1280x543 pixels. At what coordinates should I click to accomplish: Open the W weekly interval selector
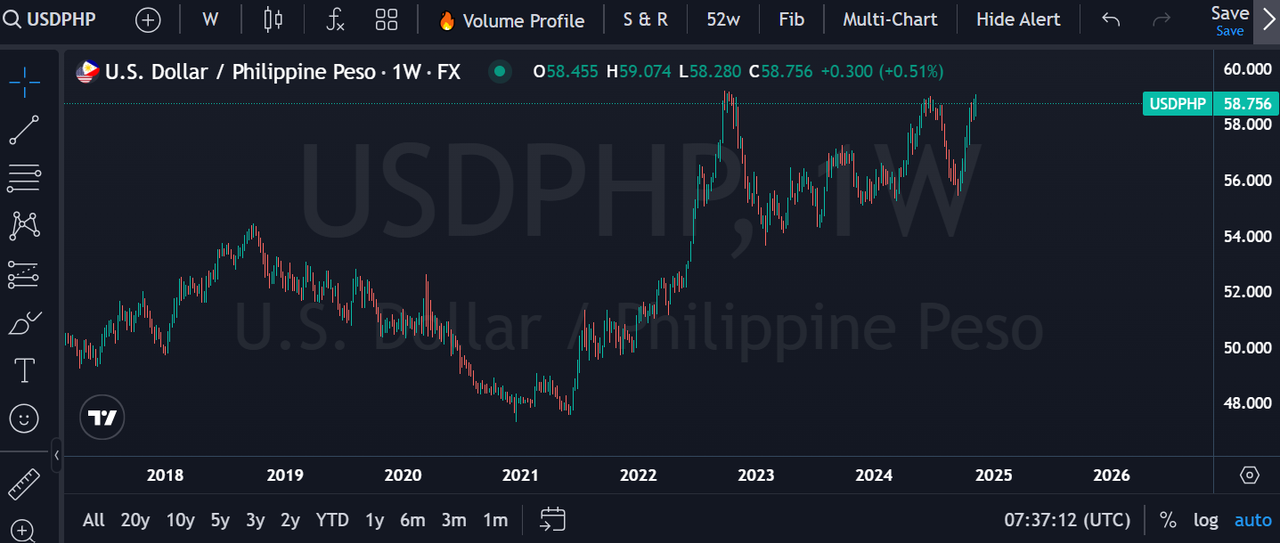point(210,20)
